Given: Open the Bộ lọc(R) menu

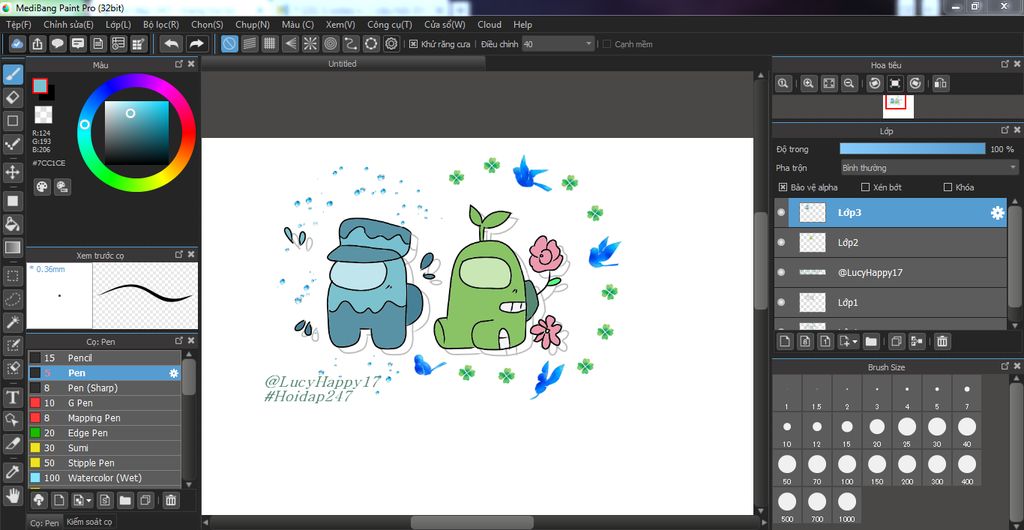Looking at the screenshot, I should coord(161,24).
